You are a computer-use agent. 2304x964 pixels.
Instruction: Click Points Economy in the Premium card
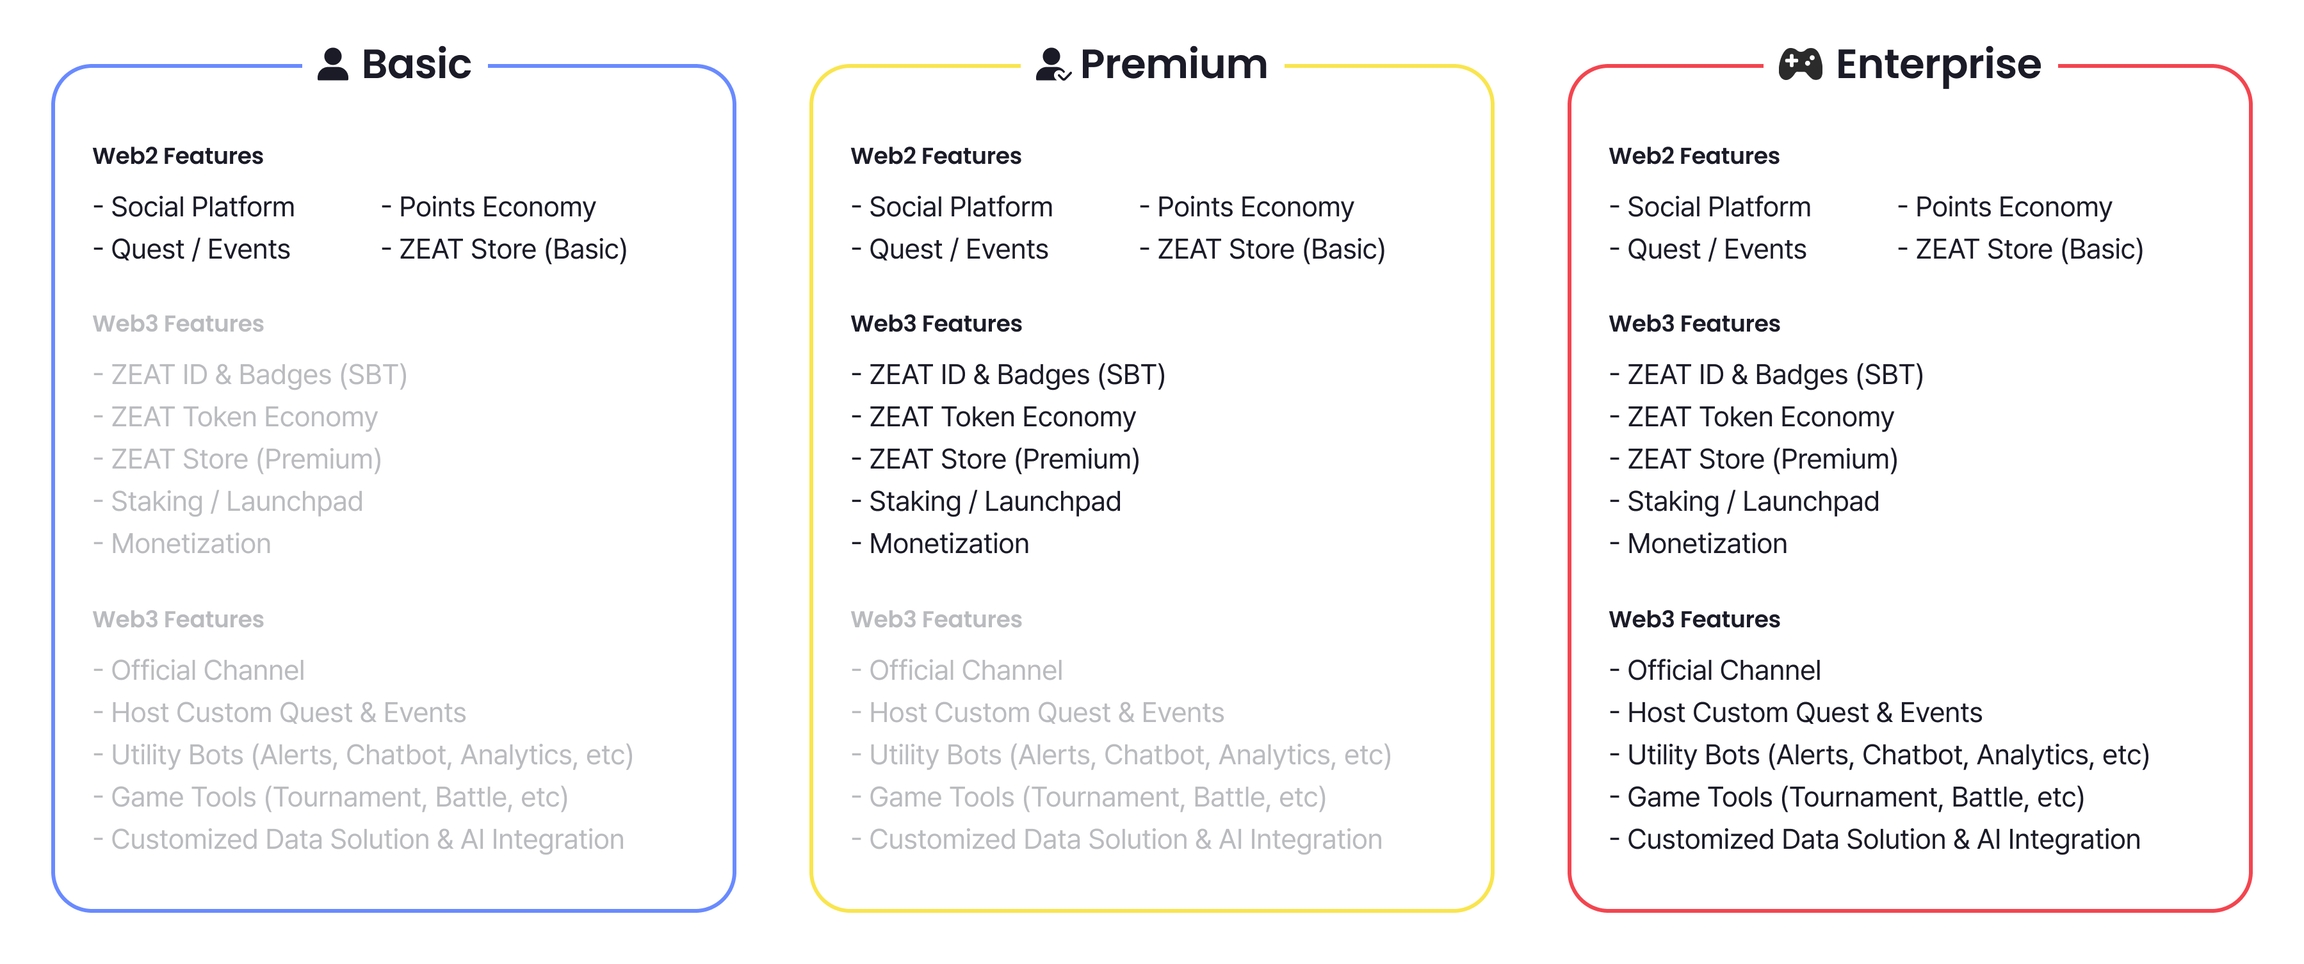click(1255, 207)
